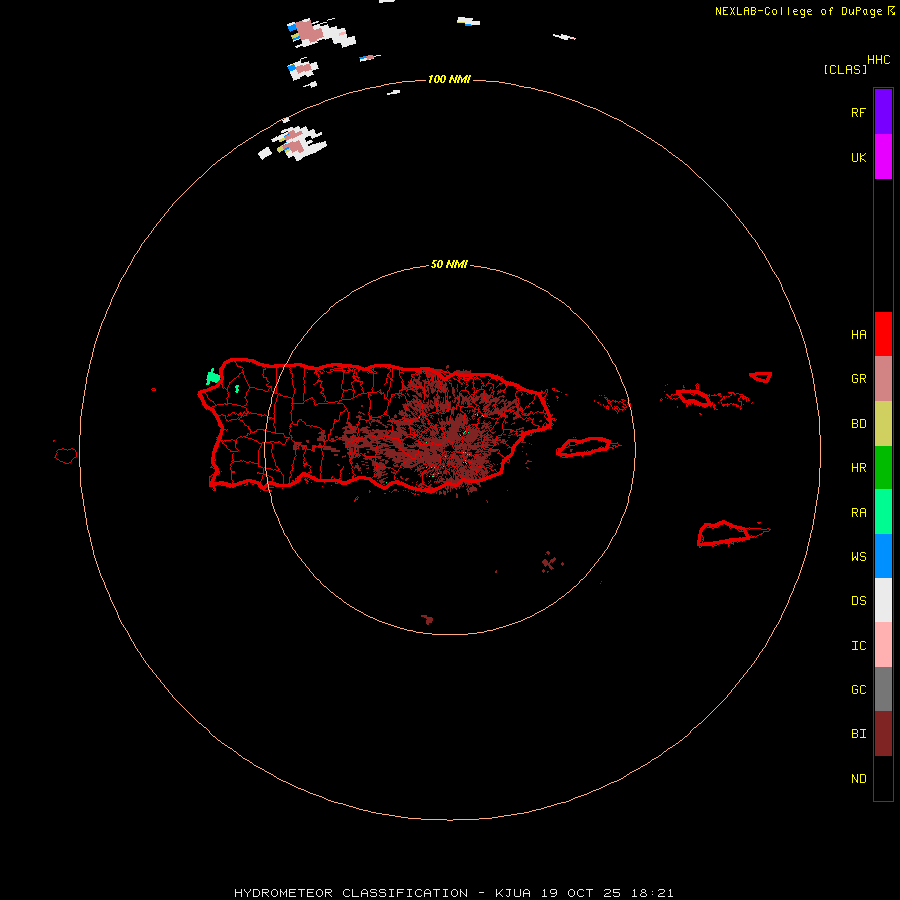The height and width of the screenshot is (900, 900).
Task: Click the 'GC' legend label
Action: [x=858, y=690]
